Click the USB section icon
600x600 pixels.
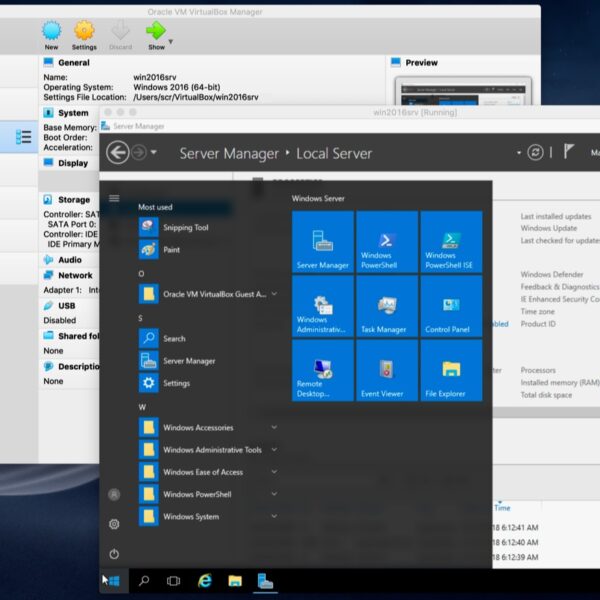[x=48, y=305]
